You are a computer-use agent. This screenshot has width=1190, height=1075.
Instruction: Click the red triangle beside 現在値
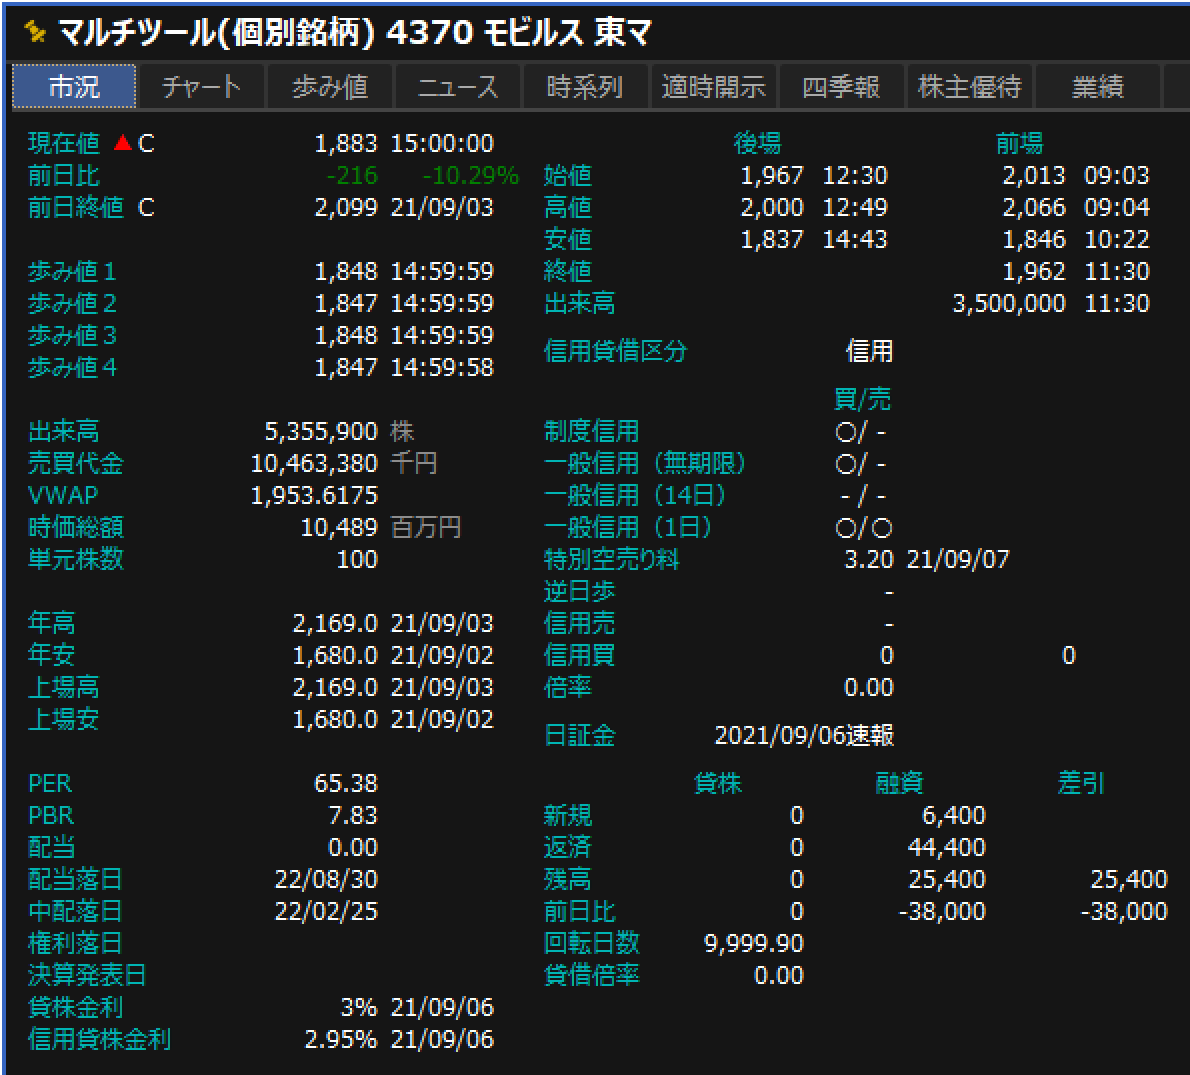pos(122,144)
